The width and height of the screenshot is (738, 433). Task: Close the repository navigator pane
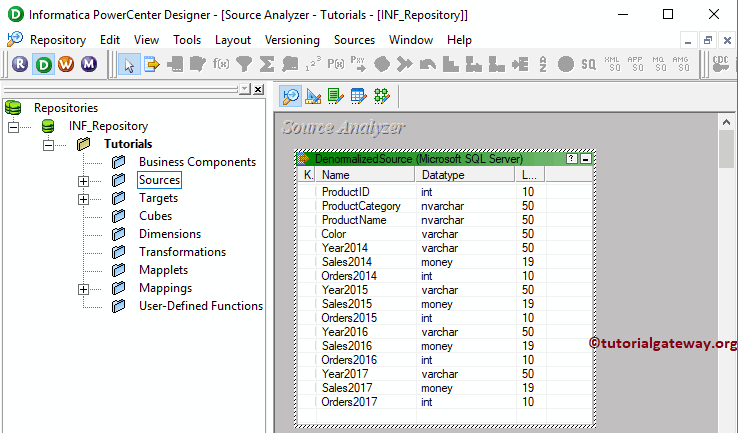click(259, 89)
